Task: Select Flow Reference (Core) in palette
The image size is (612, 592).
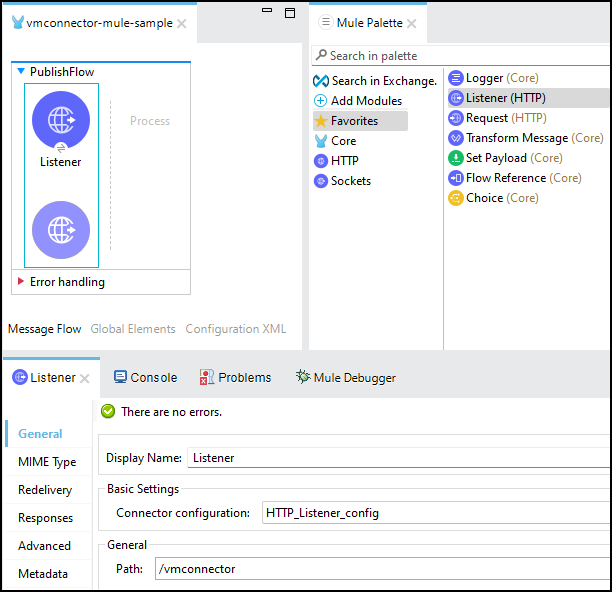Action: [x=523, y=178]
